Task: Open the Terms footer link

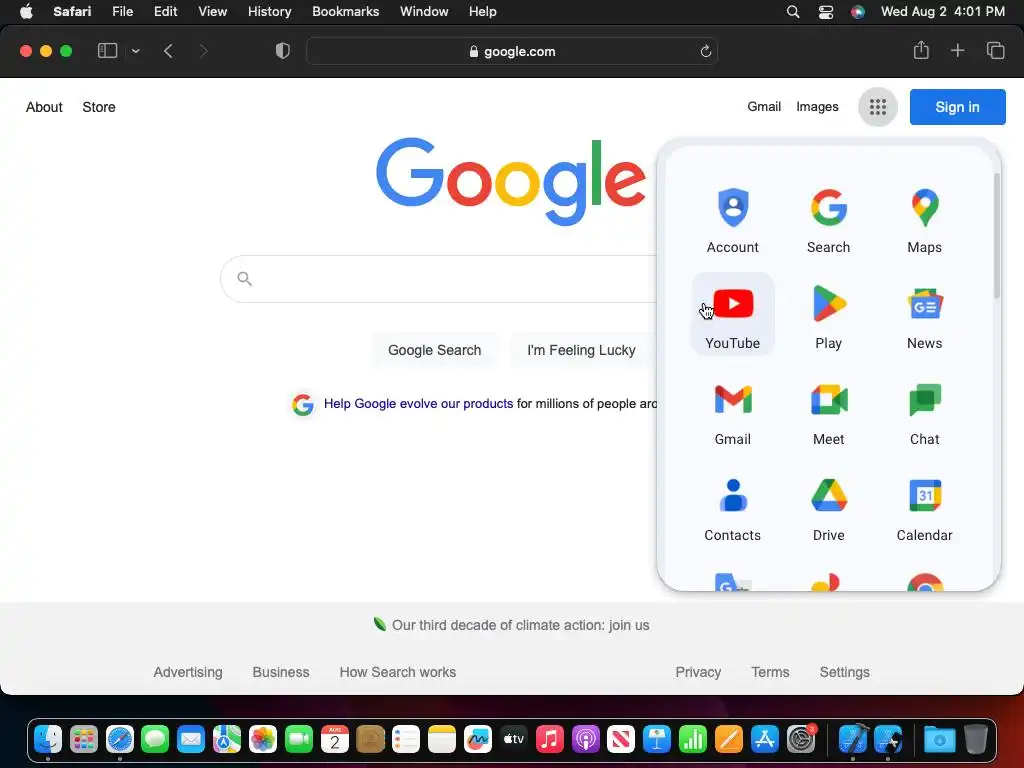Action: click(770, 672)
